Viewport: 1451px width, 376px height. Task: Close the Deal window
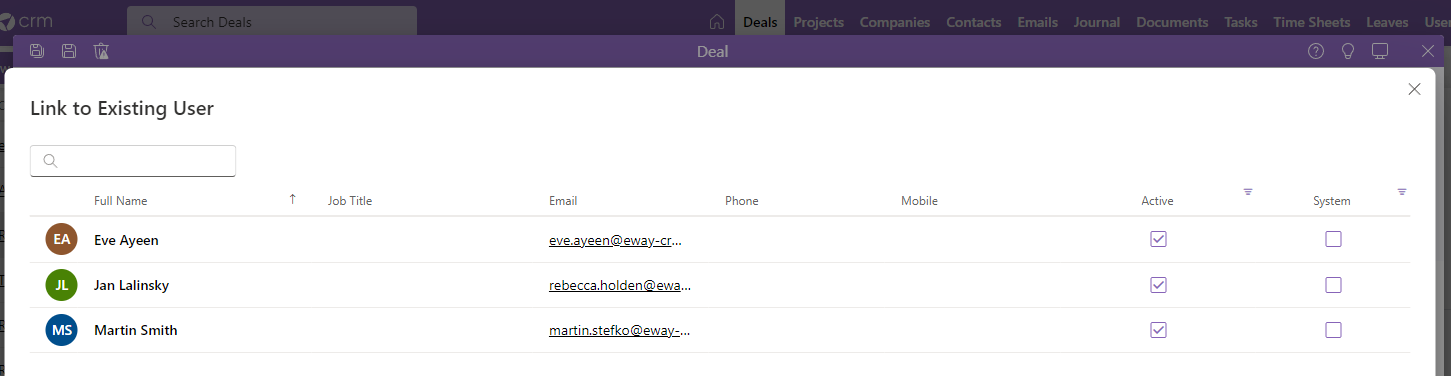pyautogui.click(x=1428, y=51)
